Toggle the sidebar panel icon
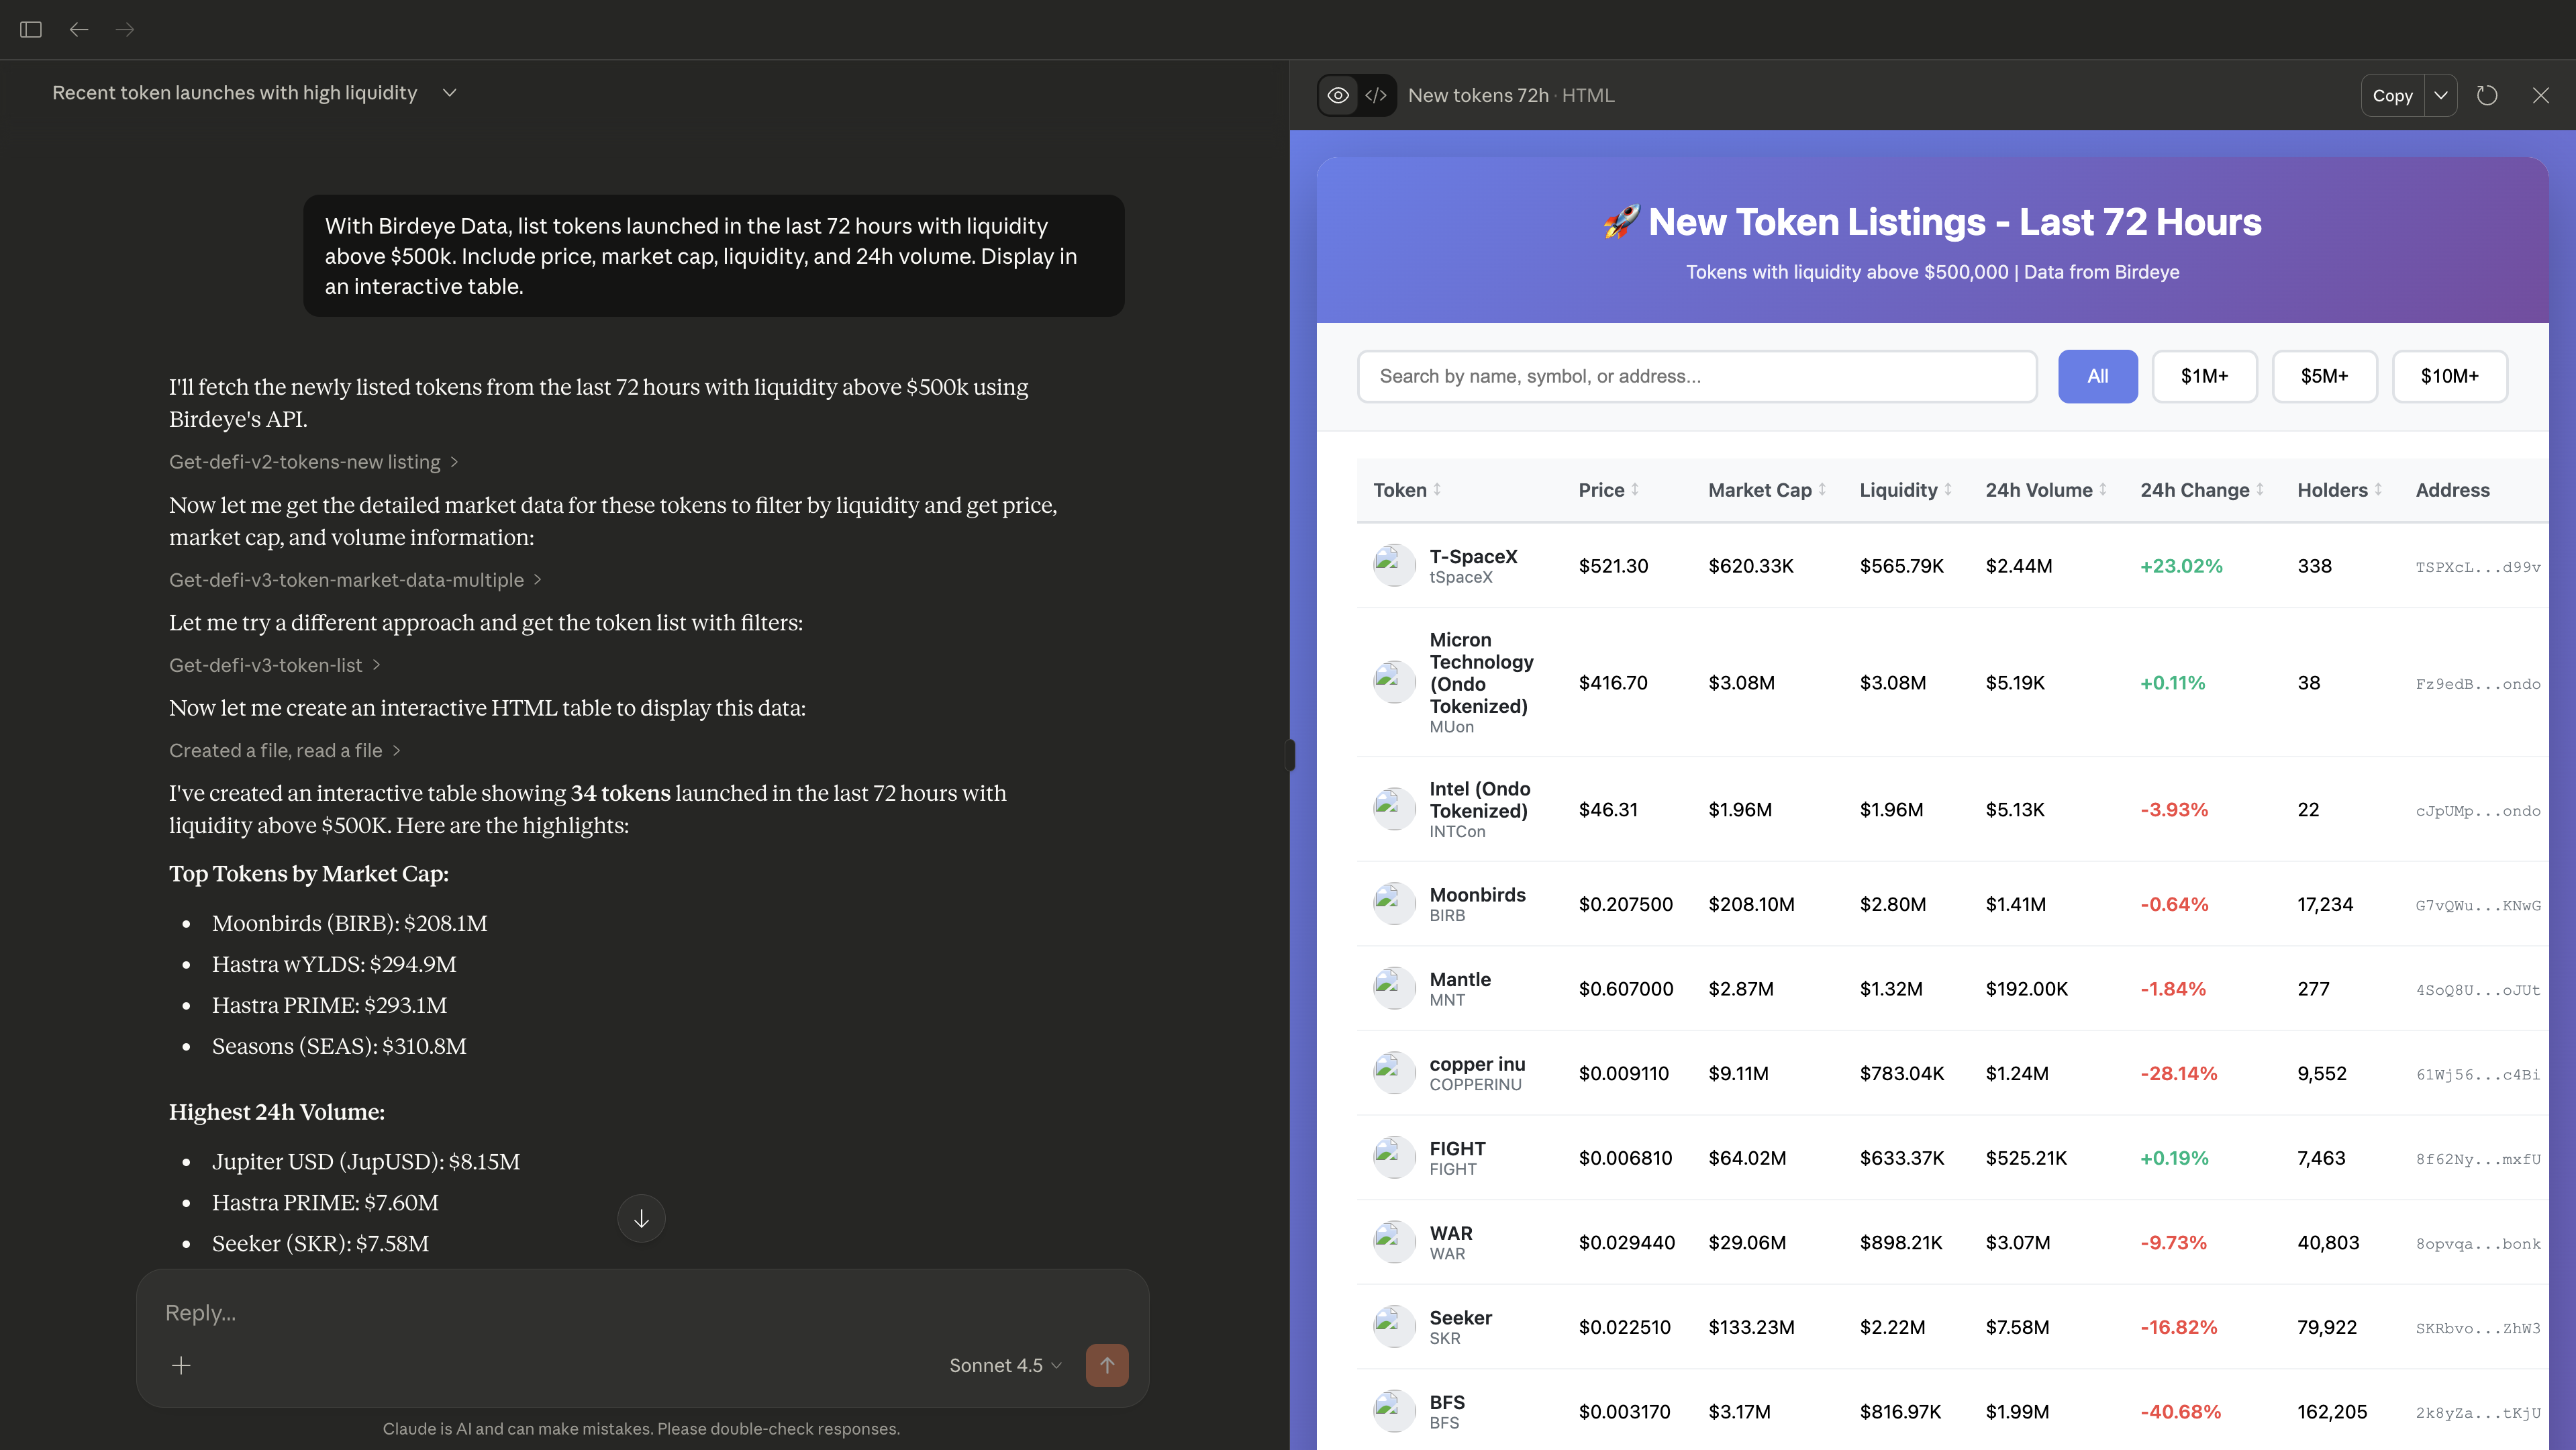This screenshot has height=1450, width=2576. point(31,29)
